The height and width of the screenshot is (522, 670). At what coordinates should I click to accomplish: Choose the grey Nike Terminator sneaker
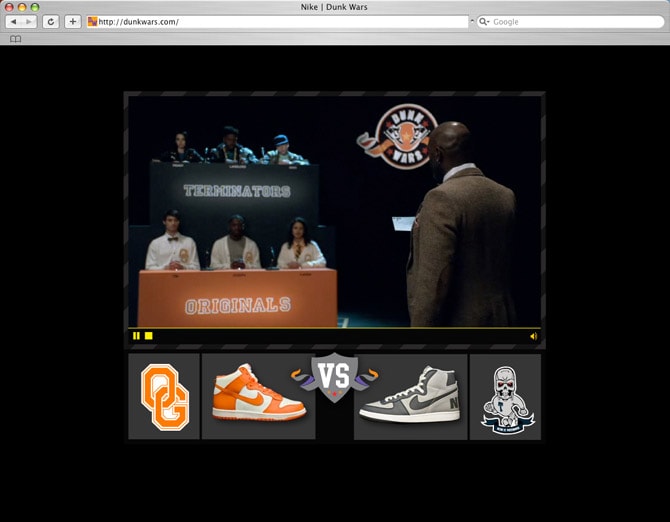410,396
